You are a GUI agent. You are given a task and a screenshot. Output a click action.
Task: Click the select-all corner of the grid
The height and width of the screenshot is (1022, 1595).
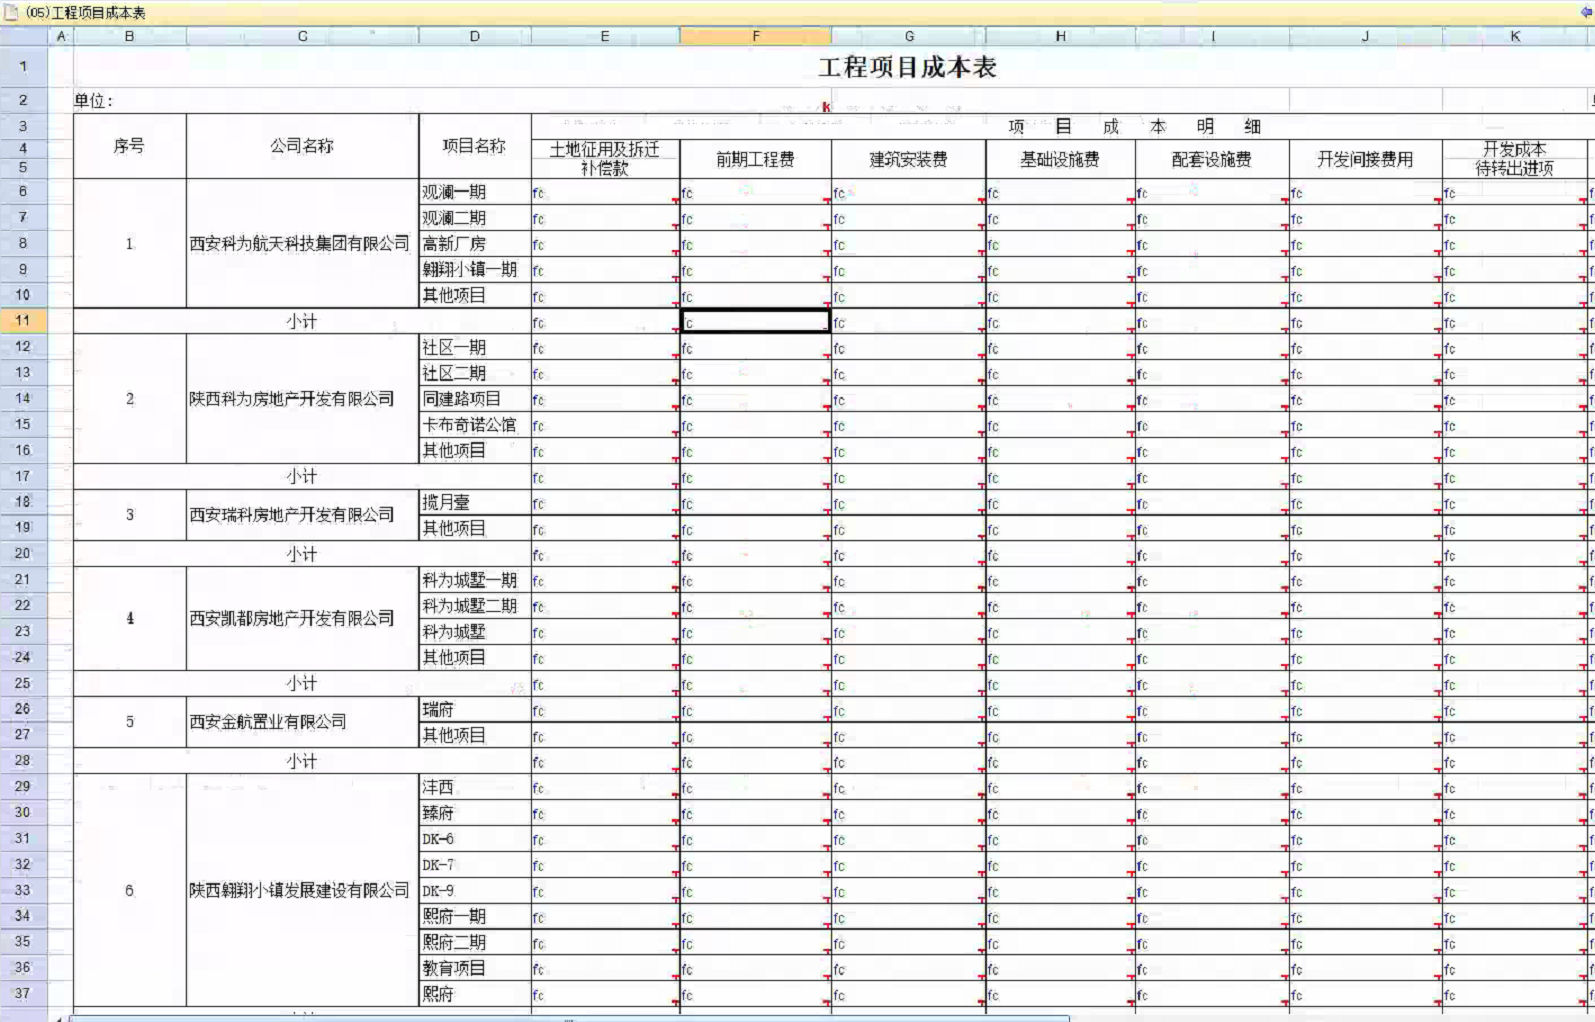pos(23,36)
